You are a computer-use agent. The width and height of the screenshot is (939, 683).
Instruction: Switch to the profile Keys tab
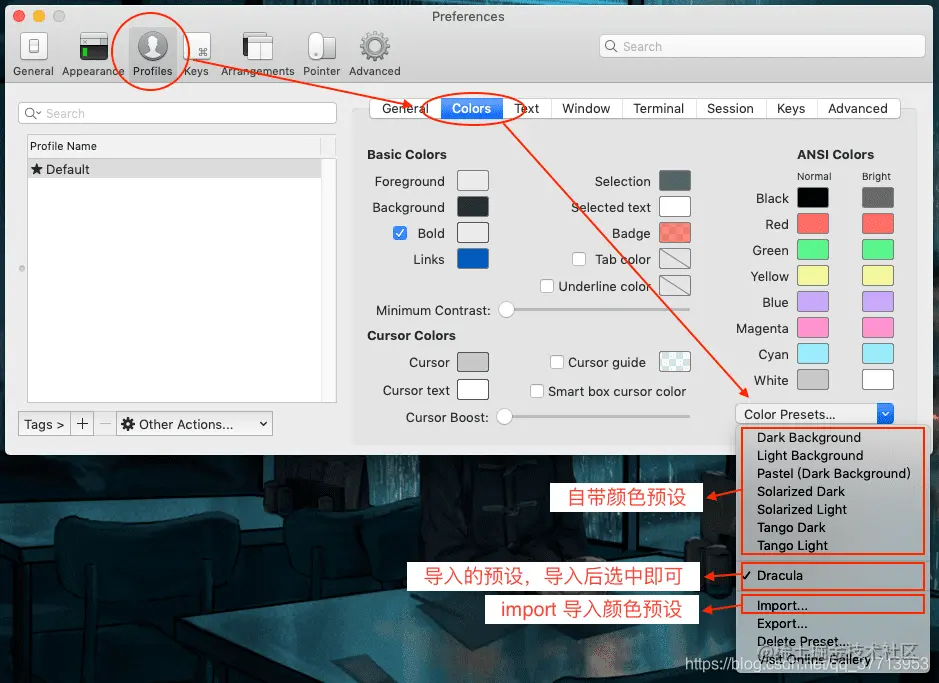point(791,108)
